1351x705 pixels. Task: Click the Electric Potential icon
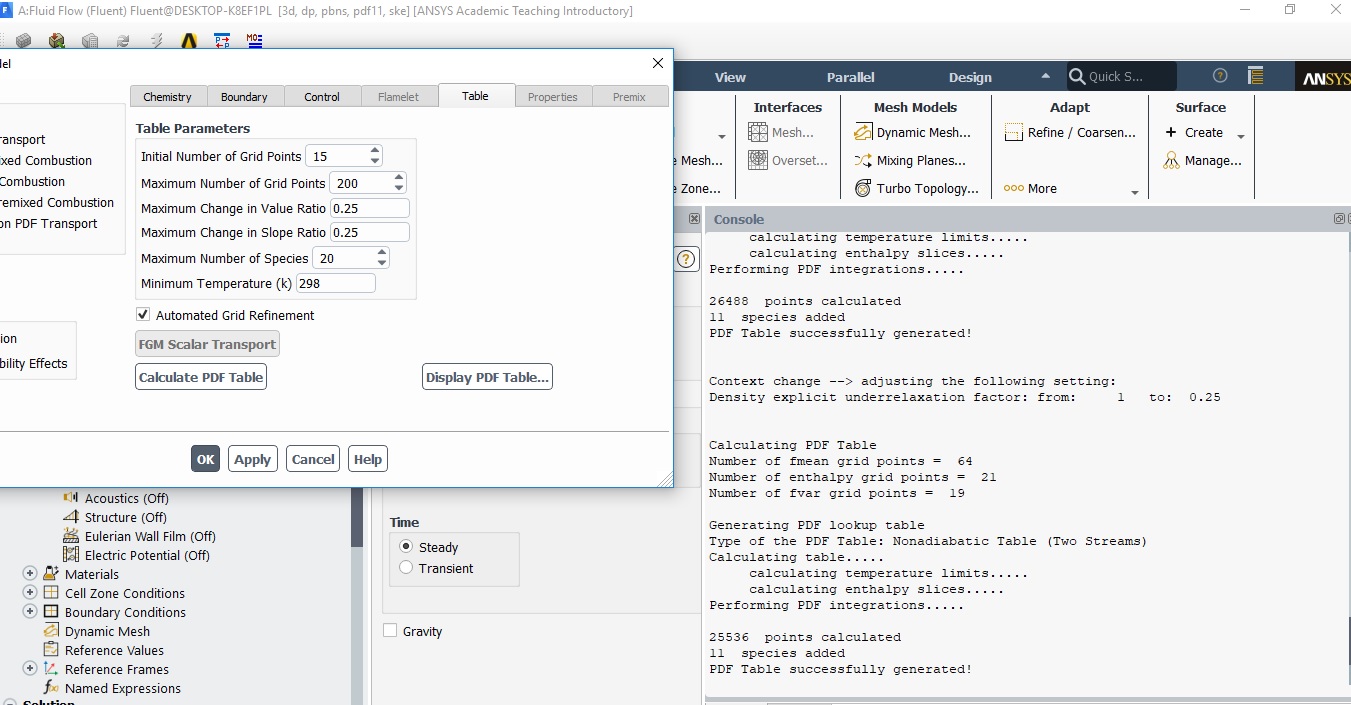click(x=71, y=555)
